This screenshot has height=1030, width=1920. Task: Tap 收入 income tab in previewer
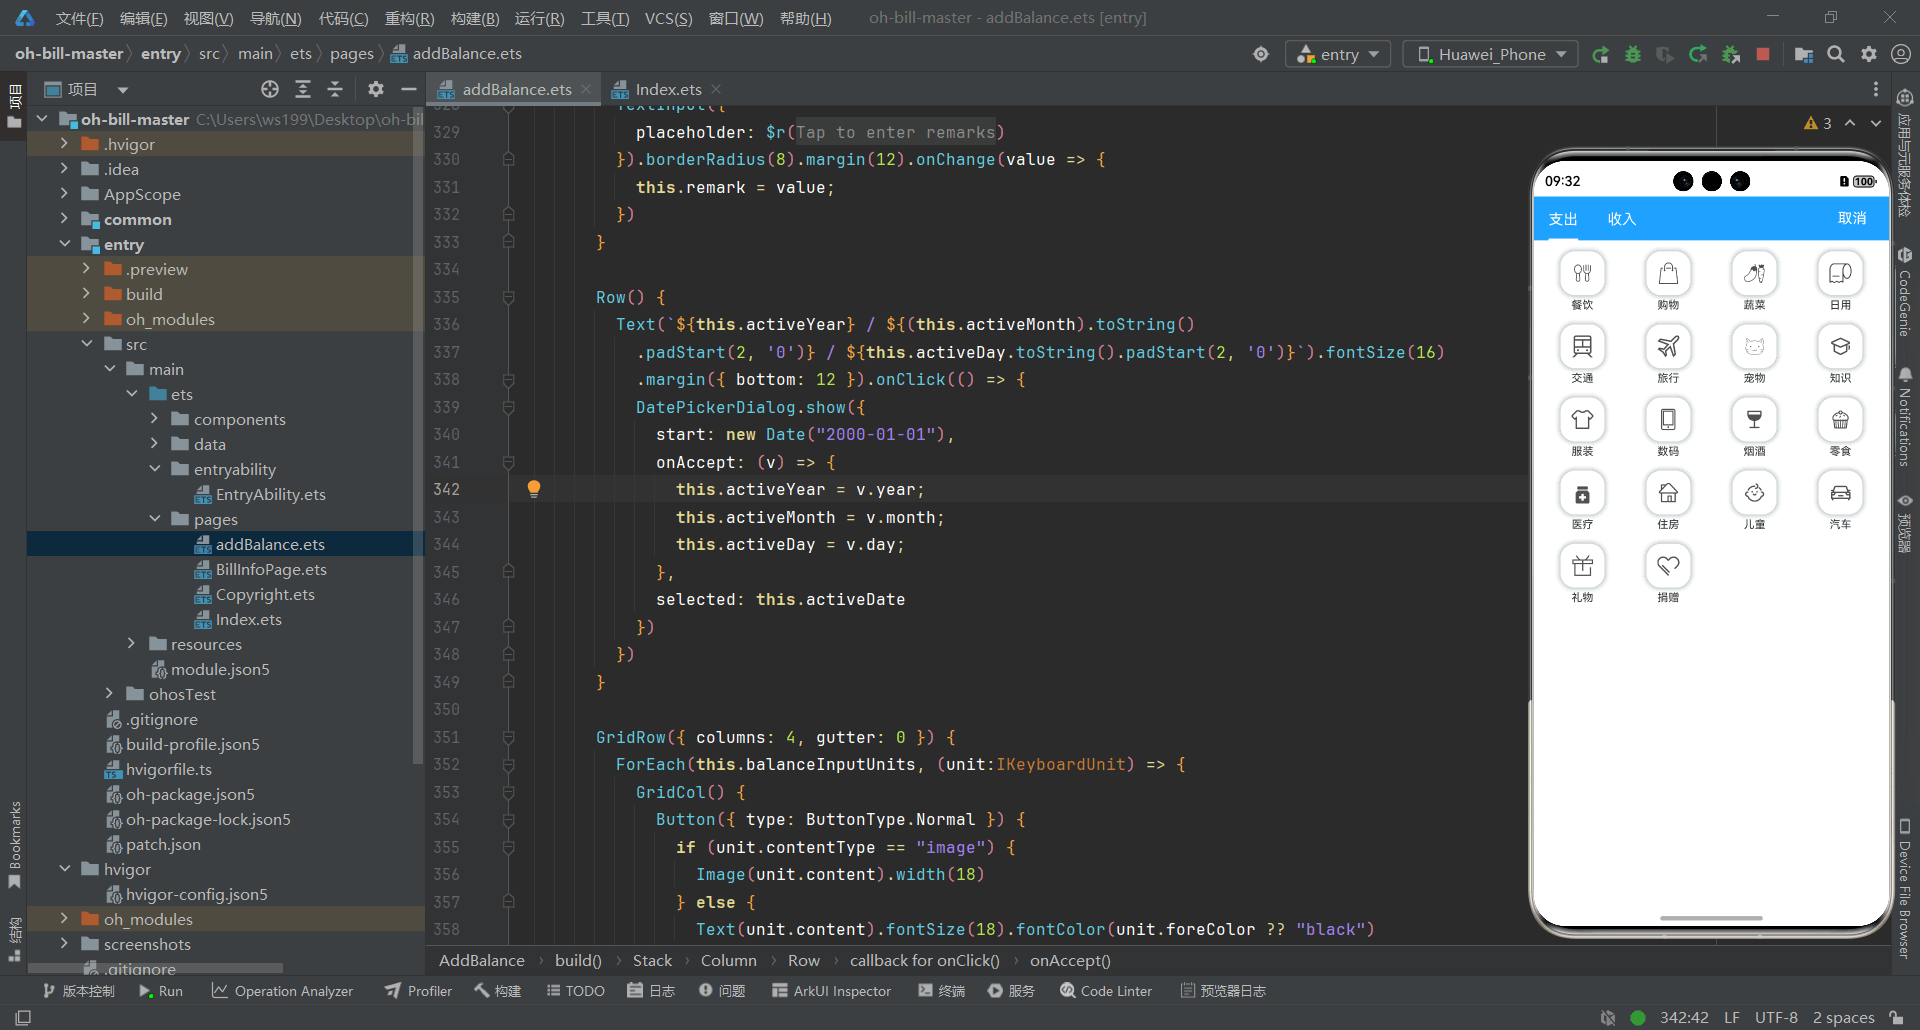[1621, 219]
